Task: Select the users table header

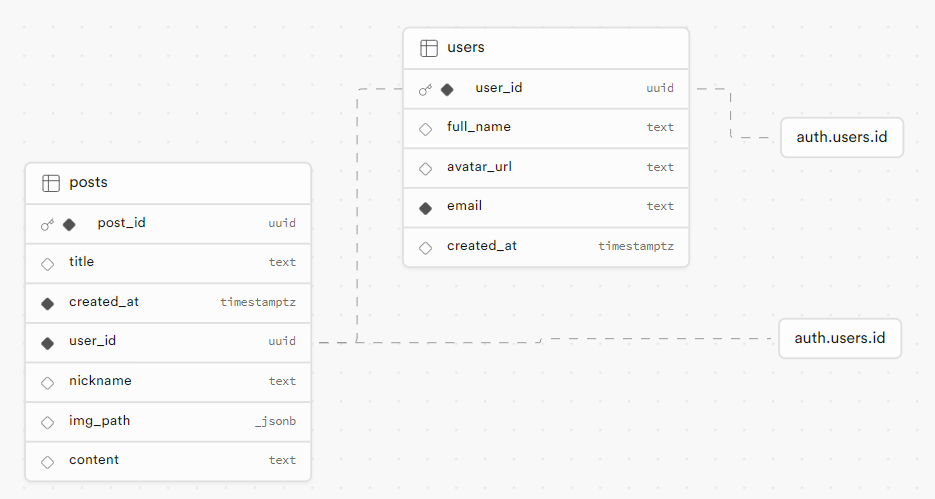Action: 546,48
